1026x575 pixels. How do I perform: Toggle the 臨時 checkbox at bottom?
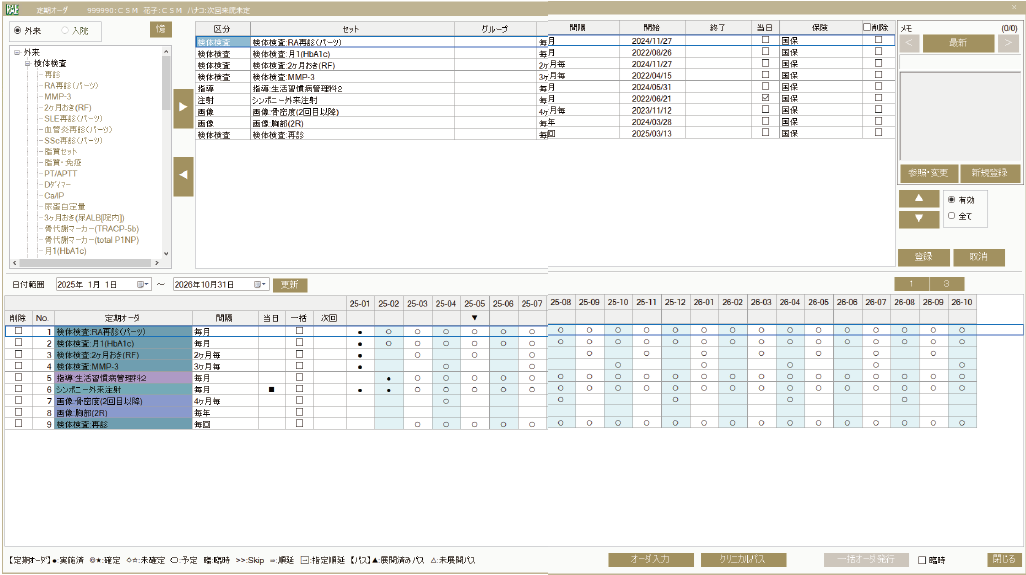click(x=922, y=560)
